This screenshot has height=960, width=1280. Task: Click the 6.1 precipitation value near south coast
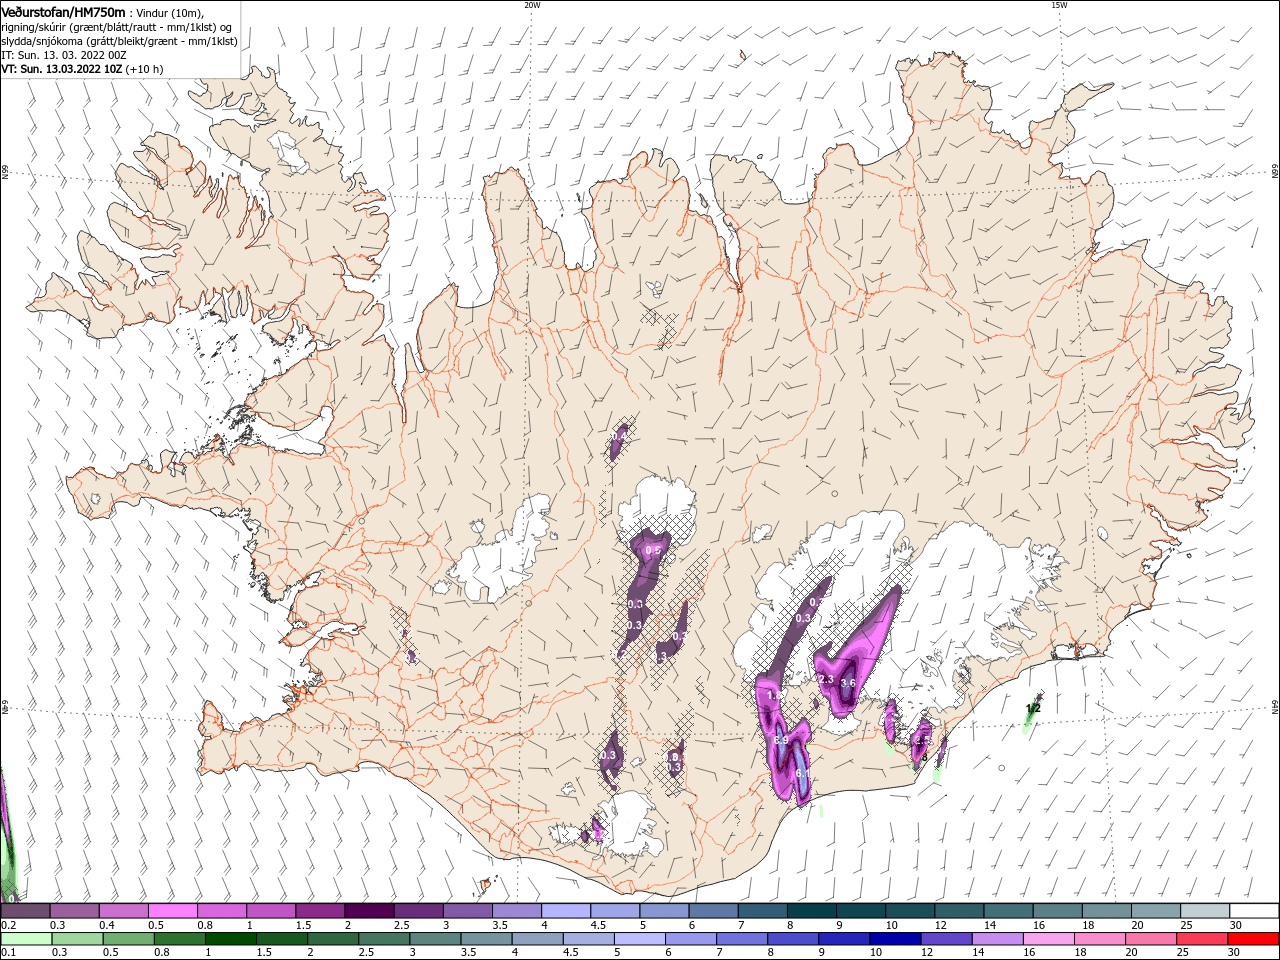click(x=801, y=774)
